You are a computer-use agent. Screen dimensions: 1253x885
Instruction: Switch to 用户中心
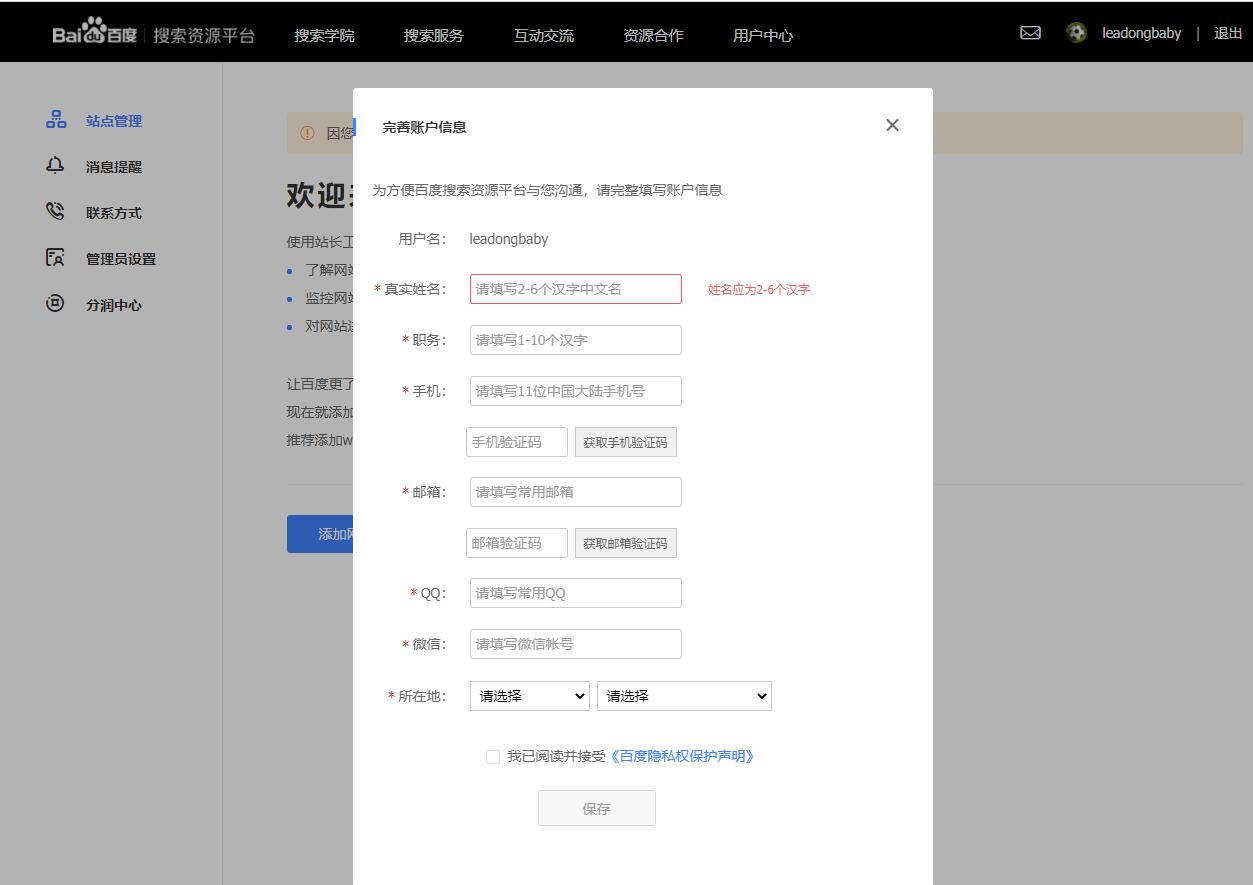pyautogui.click(x=762, y=34)
